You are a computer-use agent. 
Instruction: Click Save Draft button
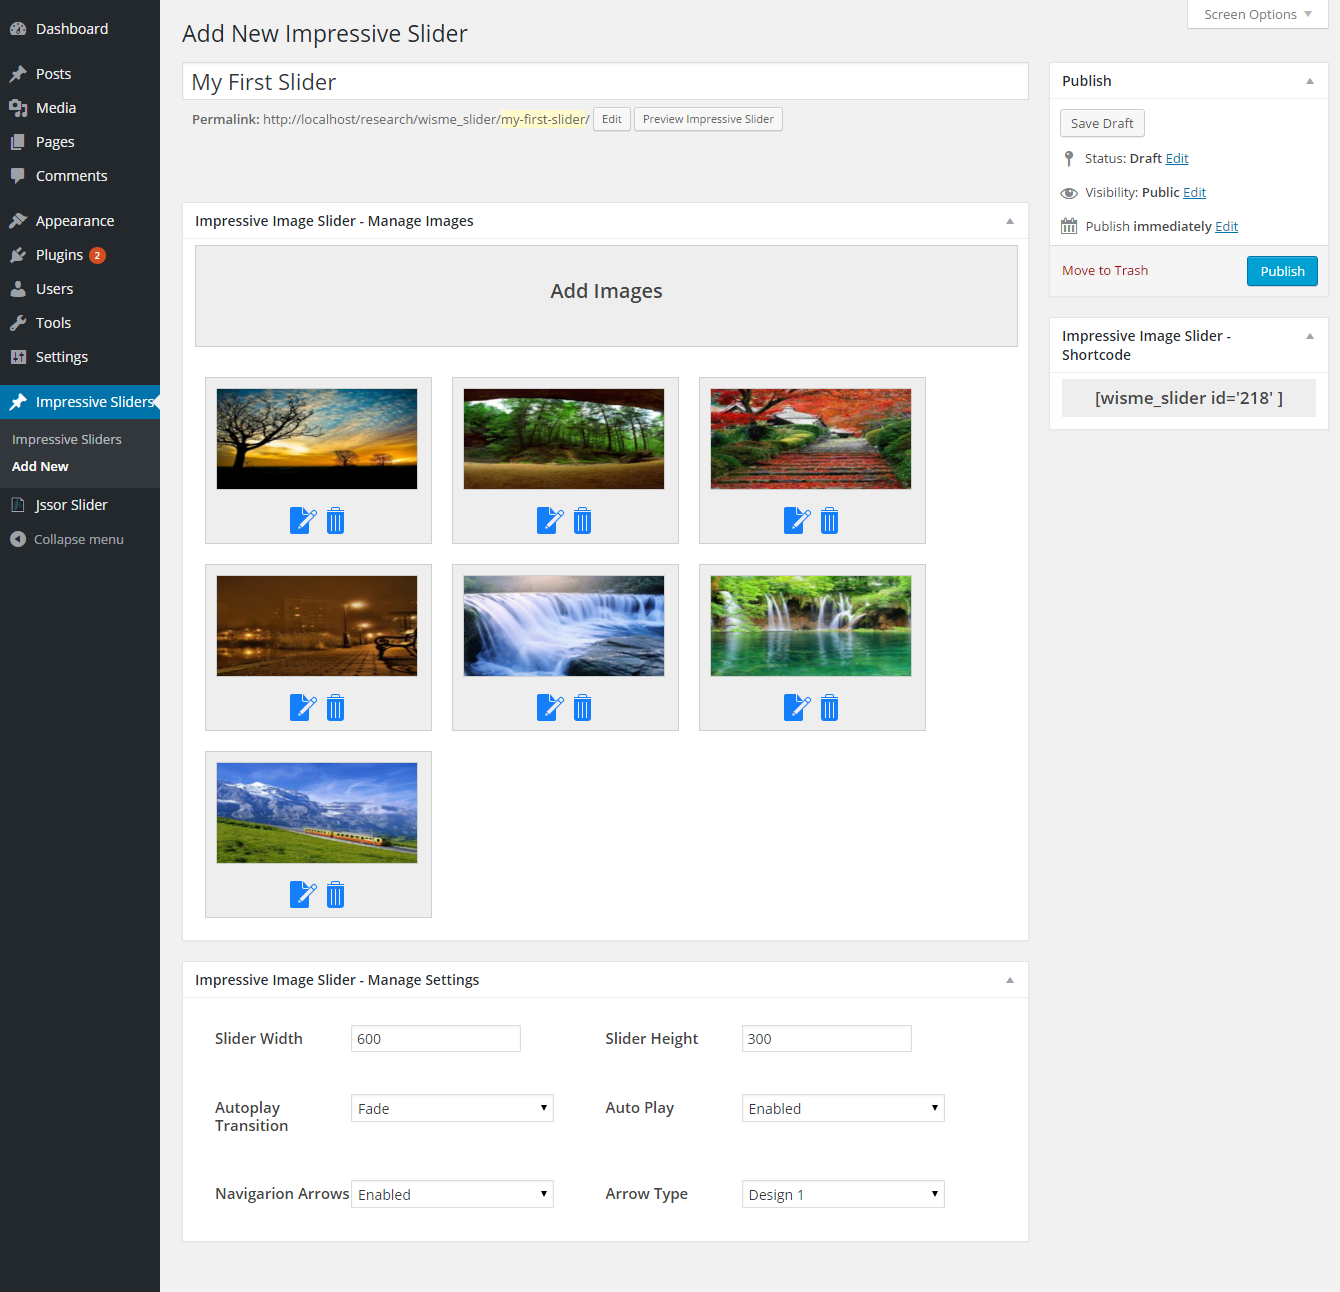[x=1102, y=123]
